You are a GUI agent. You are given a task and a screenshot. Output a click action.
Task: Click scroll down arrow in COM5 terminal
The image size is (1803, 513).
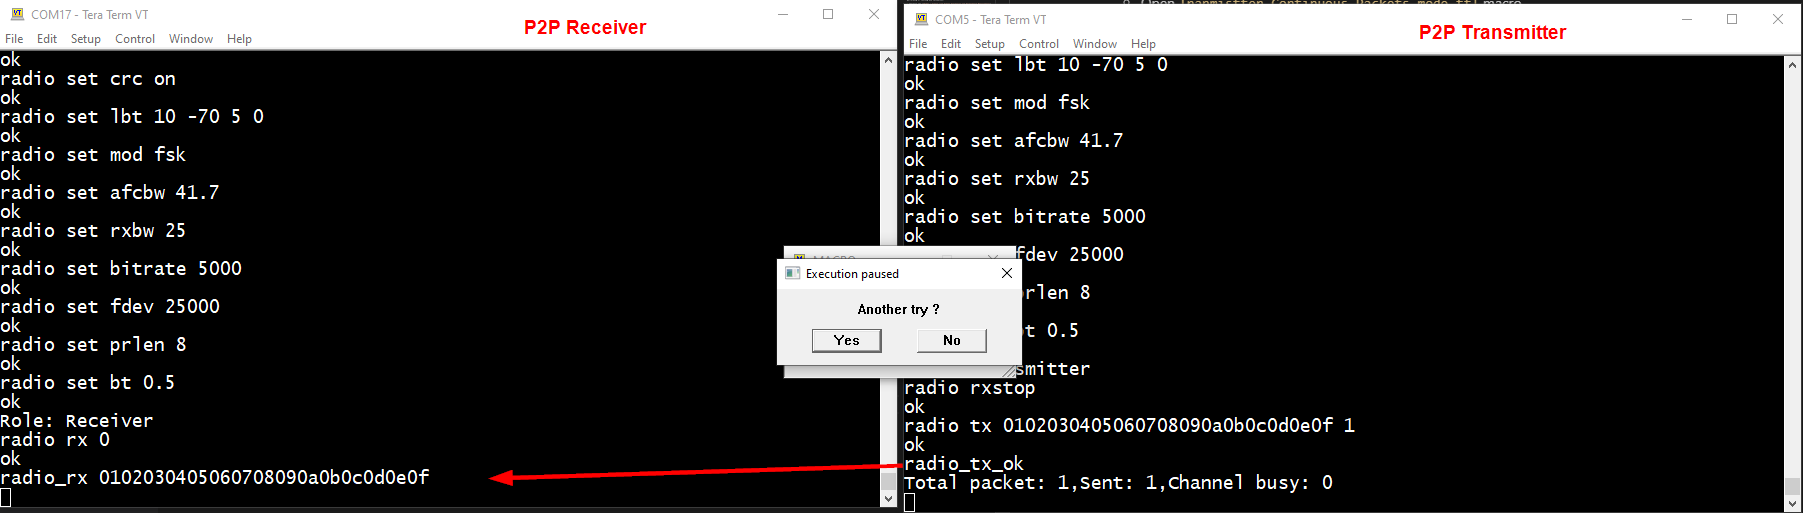click(1793, 503)
